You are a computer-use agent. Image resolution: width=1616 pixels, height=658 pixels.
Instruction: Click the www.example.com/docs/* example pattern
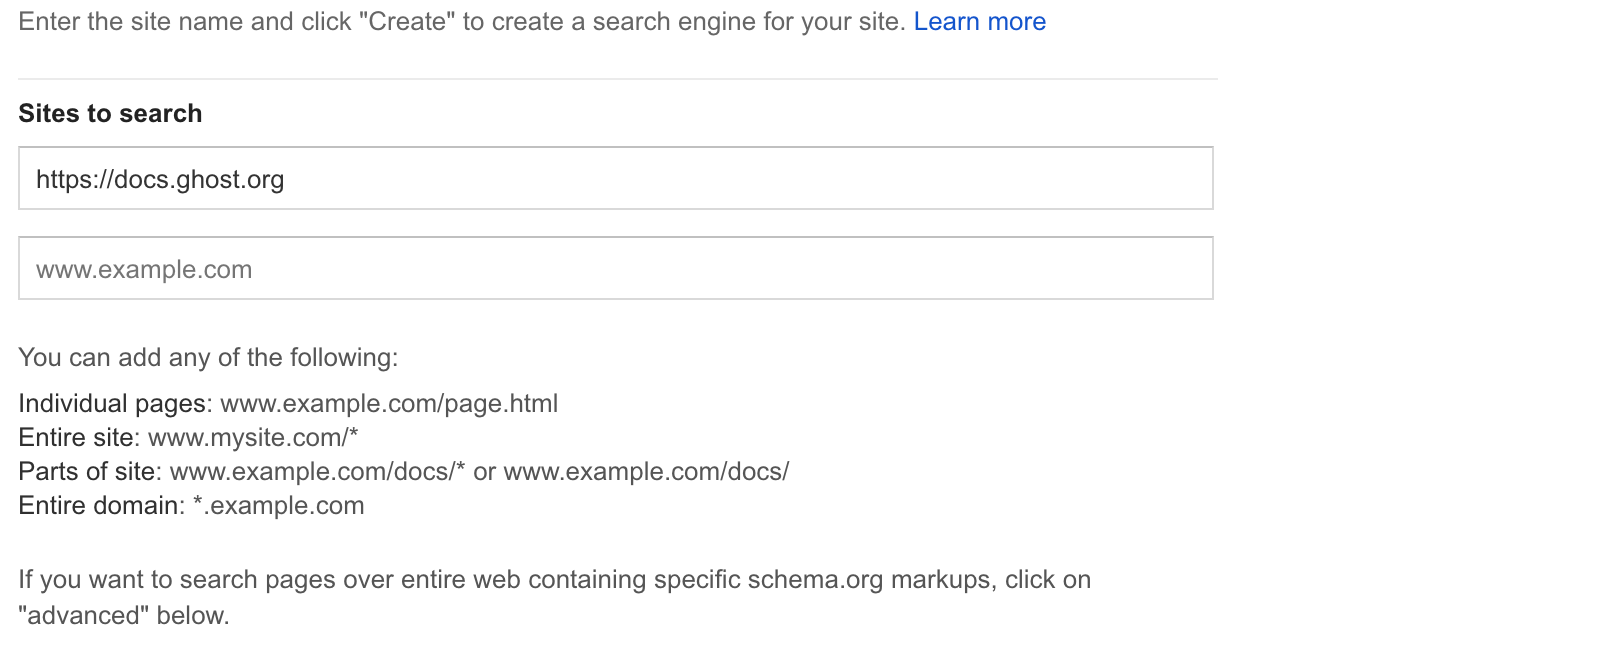[317, 472]
